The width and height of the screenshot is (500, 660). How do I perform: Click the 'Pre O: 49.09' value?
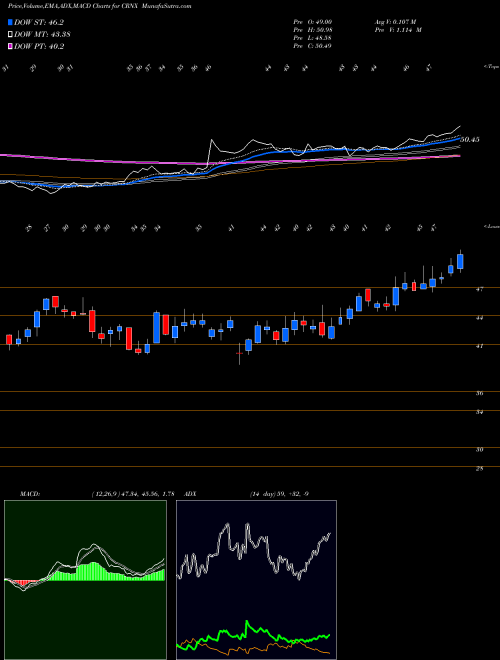(313, 21)
